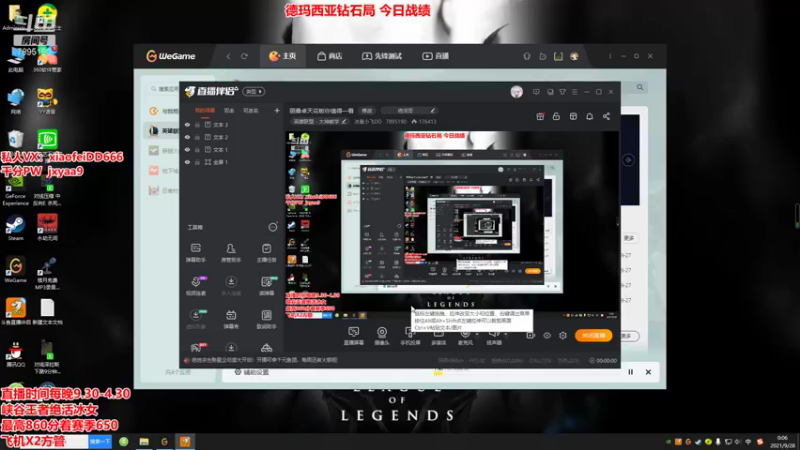Open the video co-stream tool with microphone icon

pos(195,286)
